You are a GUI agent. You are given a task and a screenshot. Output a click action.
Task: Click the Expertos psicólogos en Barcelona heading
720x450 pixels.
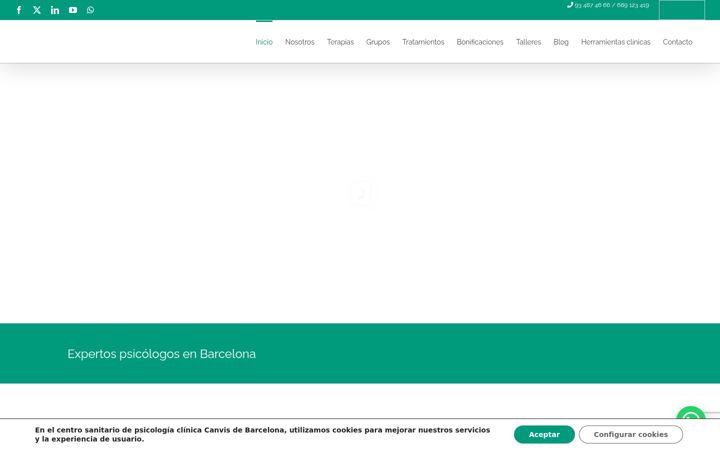[162, 354]
